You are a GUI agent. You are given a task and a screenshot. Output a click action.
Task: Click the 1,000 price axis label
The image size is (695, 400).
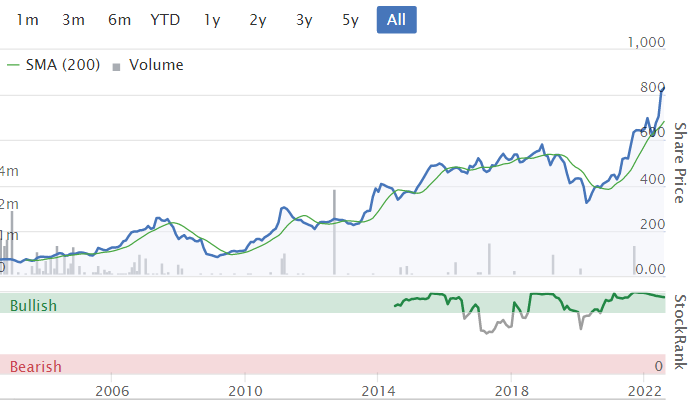coord(646,42)
